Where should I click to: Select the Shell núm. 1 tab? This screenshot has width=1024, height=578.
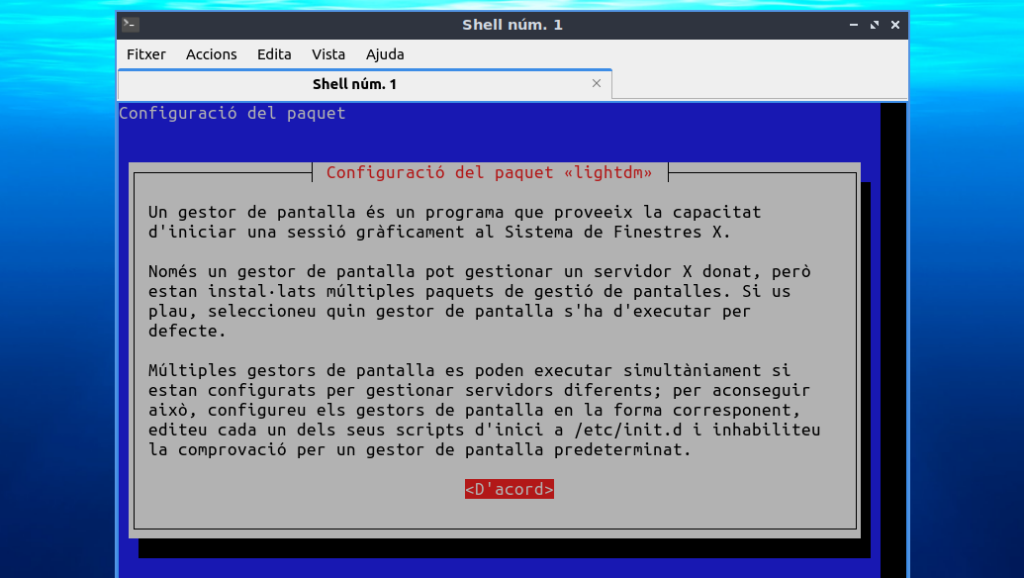pos(354,84)
